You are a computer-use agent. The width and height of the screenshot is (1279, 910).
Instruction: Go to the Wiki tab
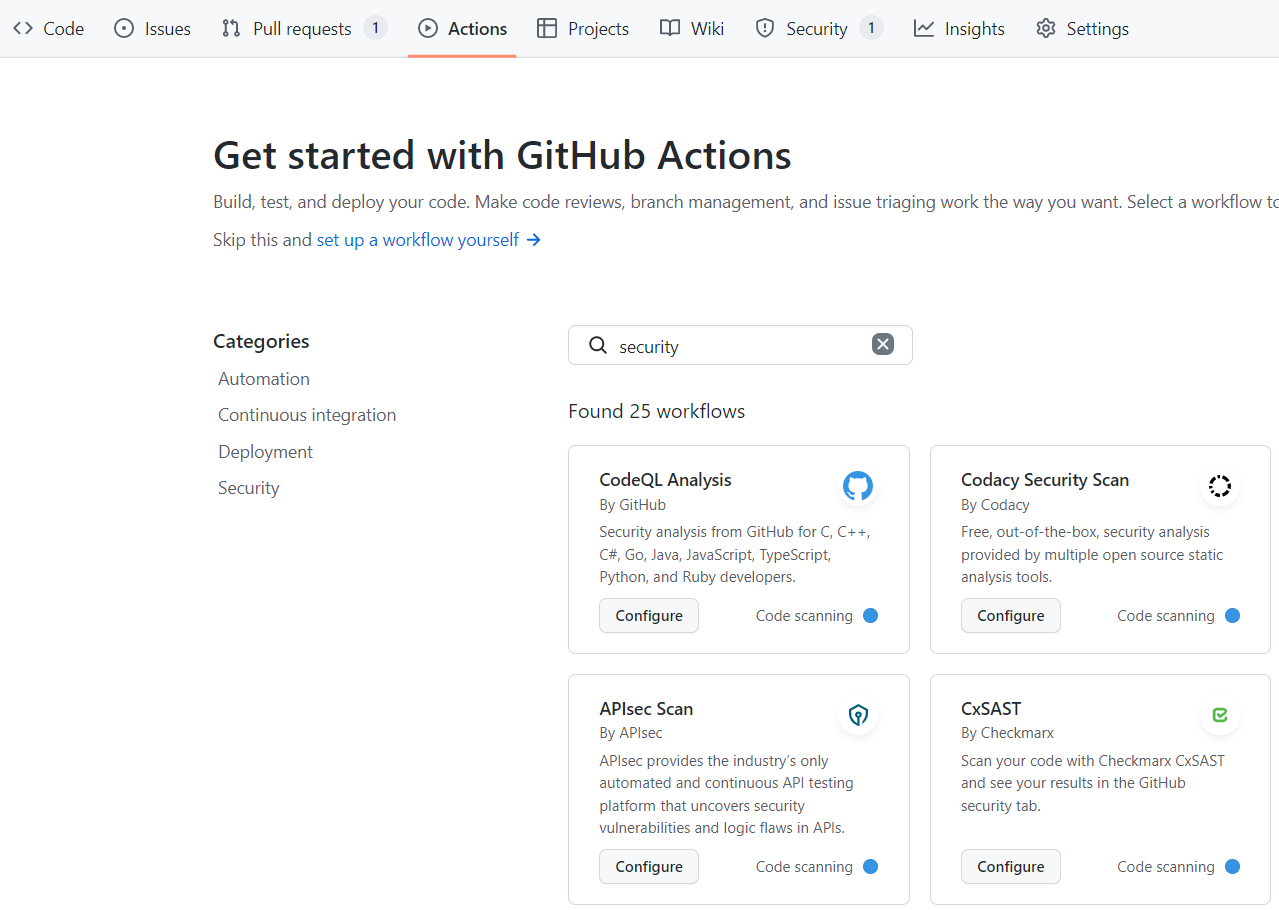pyautogui.click(x=691, y=28)
